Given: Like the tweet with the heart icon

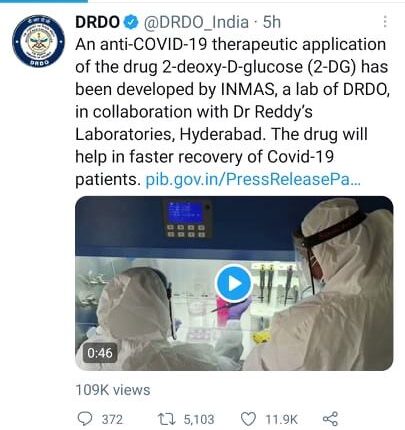Looking at the screenshot, I should 248,419.
